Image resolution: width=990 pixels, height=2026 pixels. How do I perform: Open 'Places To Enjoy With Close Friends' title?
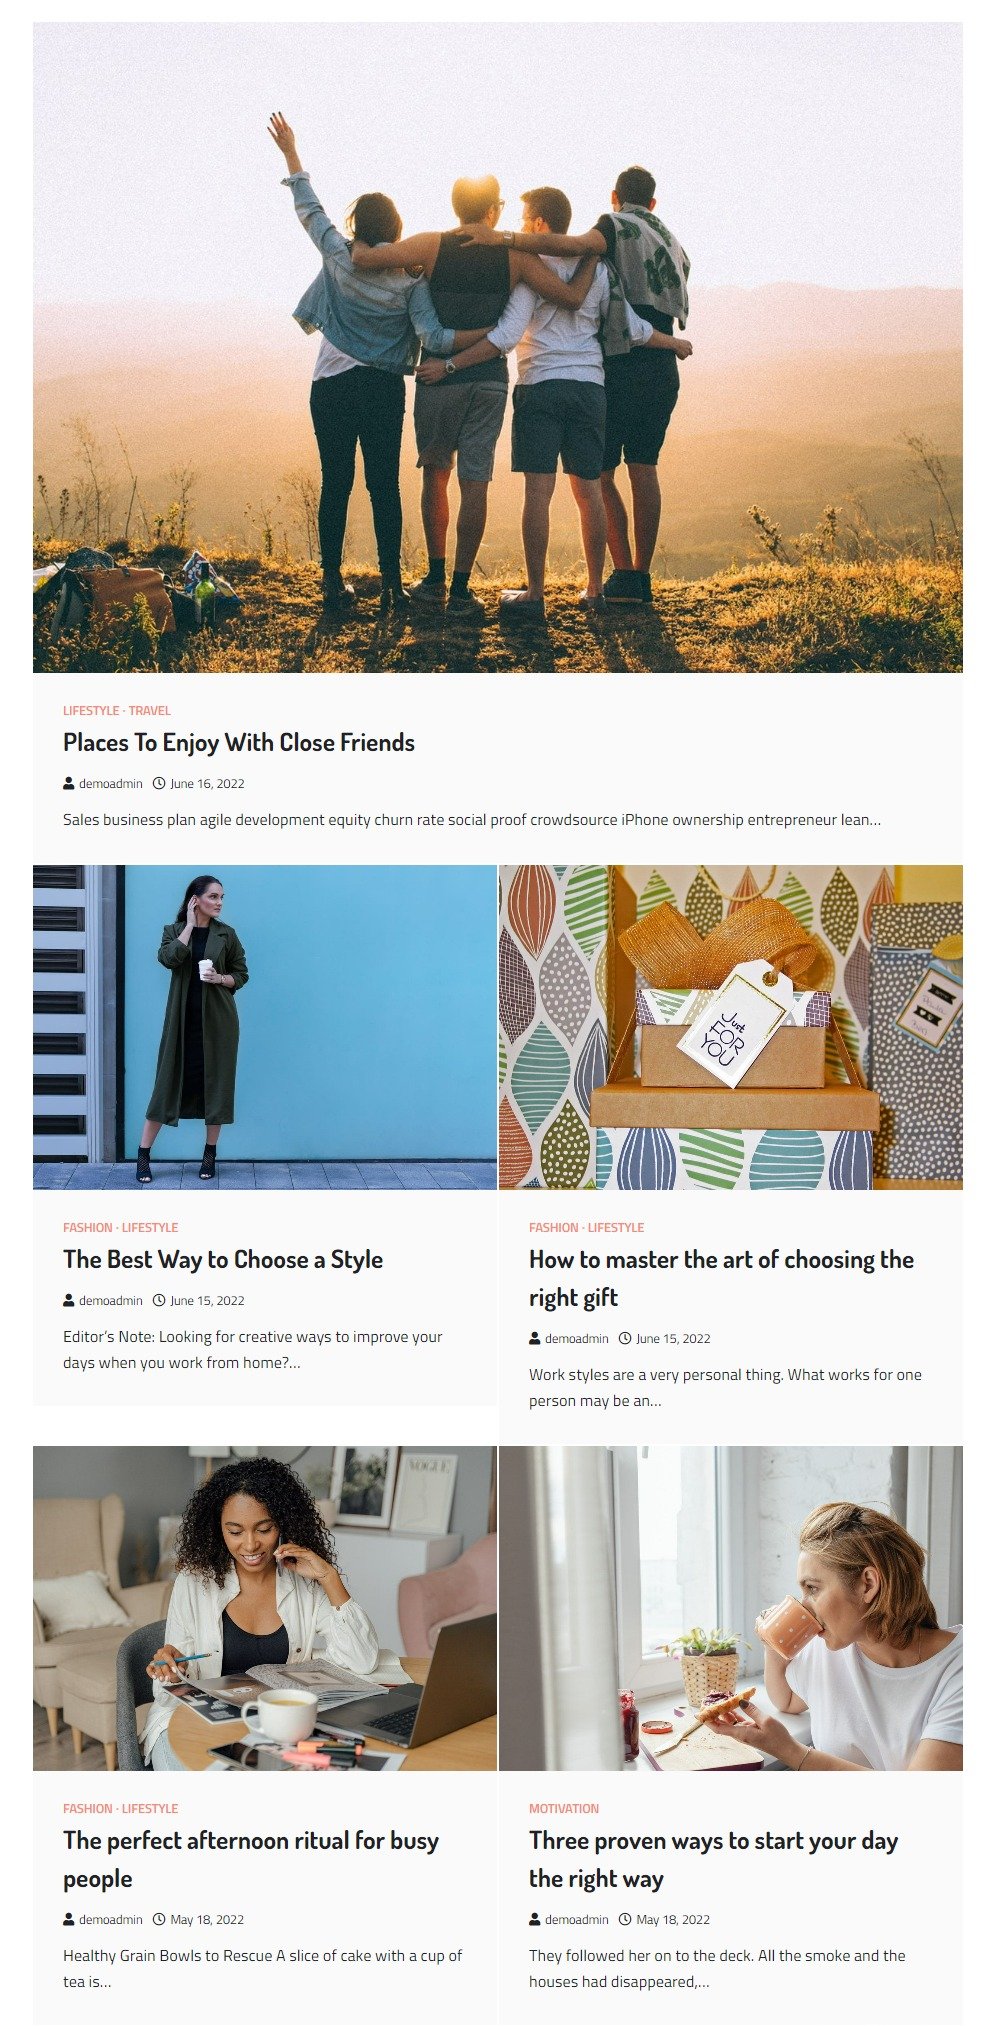(239, 742)
